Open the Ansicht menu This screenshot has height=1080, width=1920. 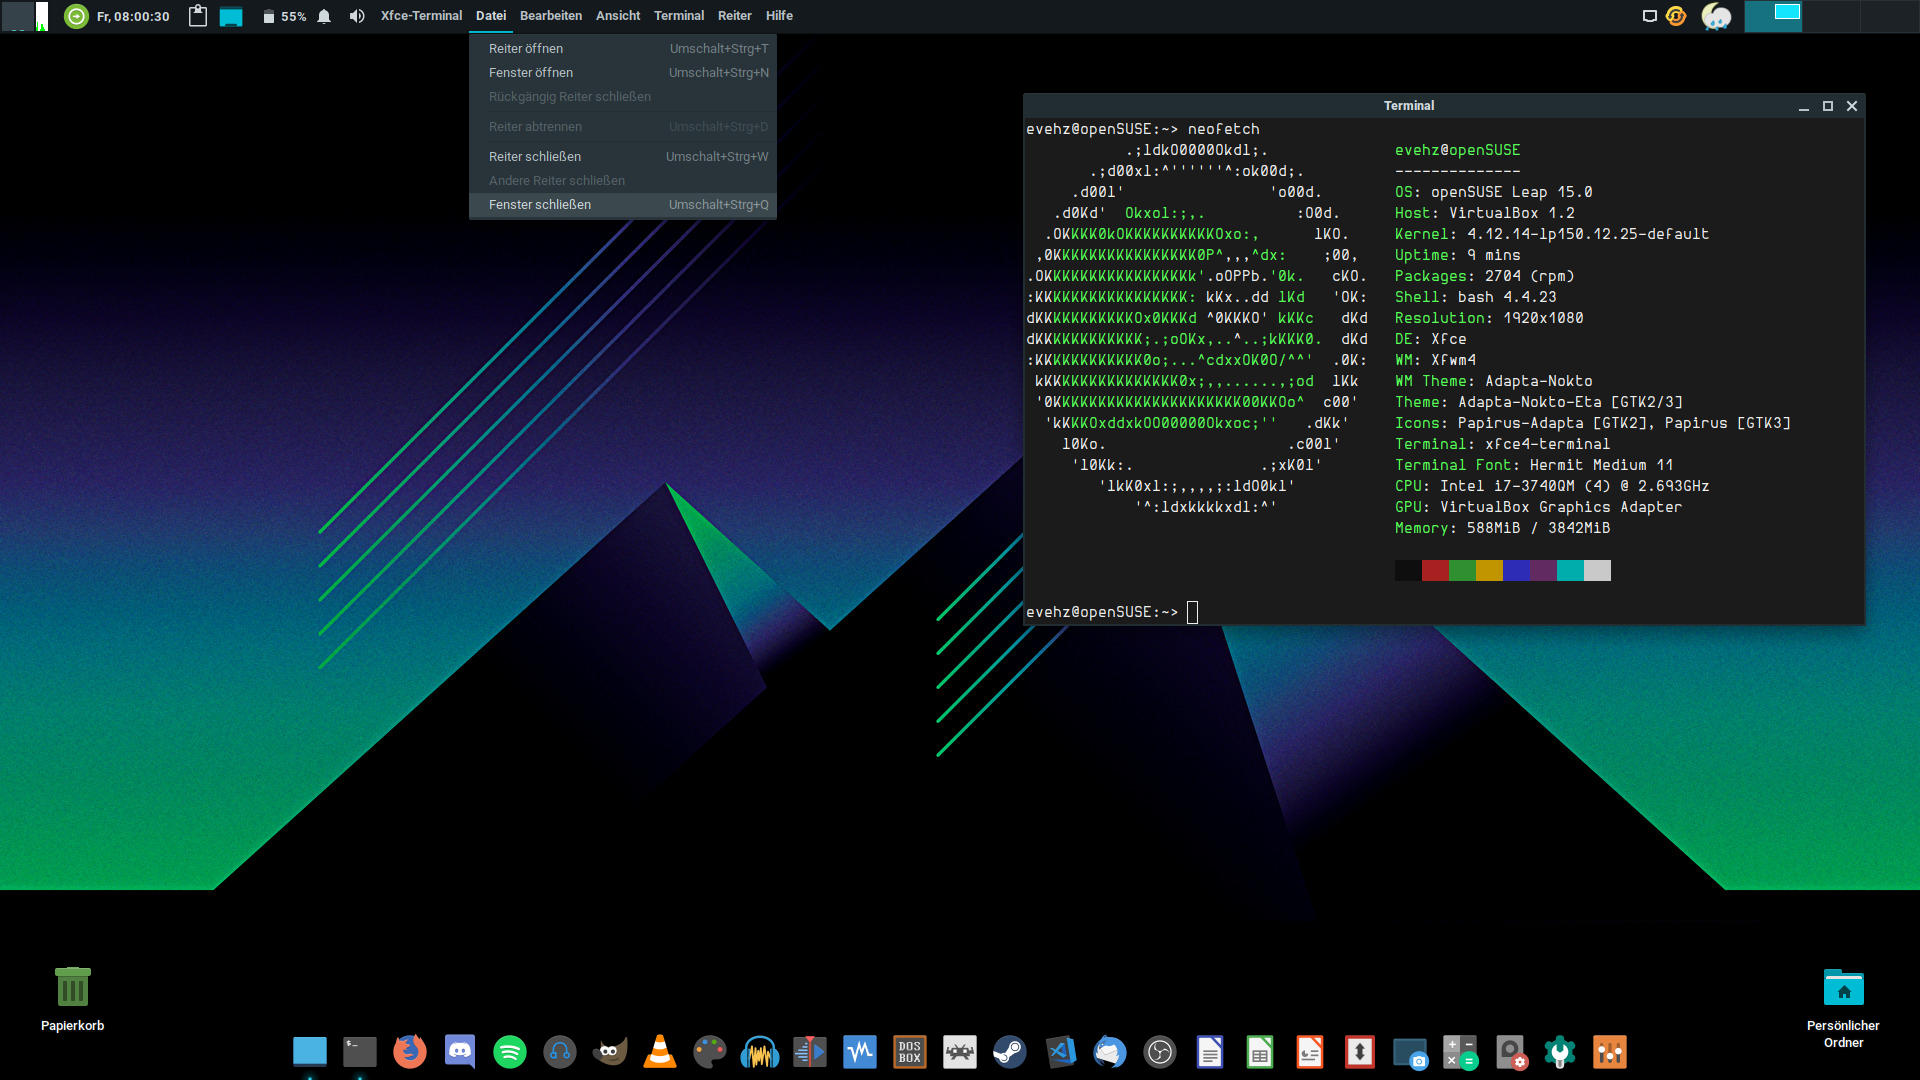(x=618, y=16)
